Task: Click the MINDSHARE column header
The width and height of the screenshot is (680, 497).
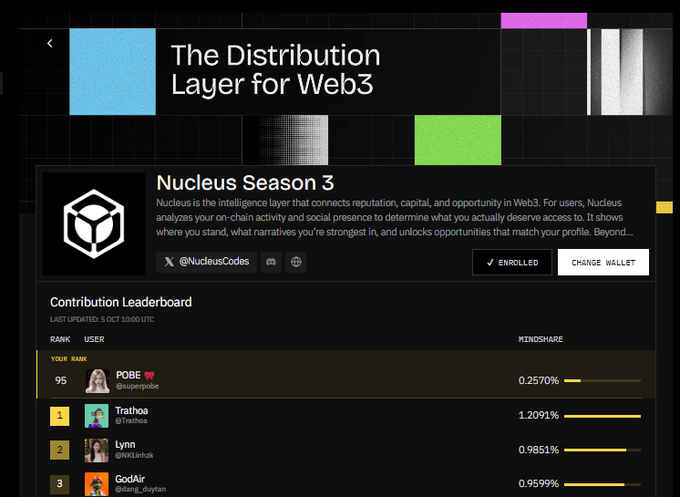Action: click(540, 339)
